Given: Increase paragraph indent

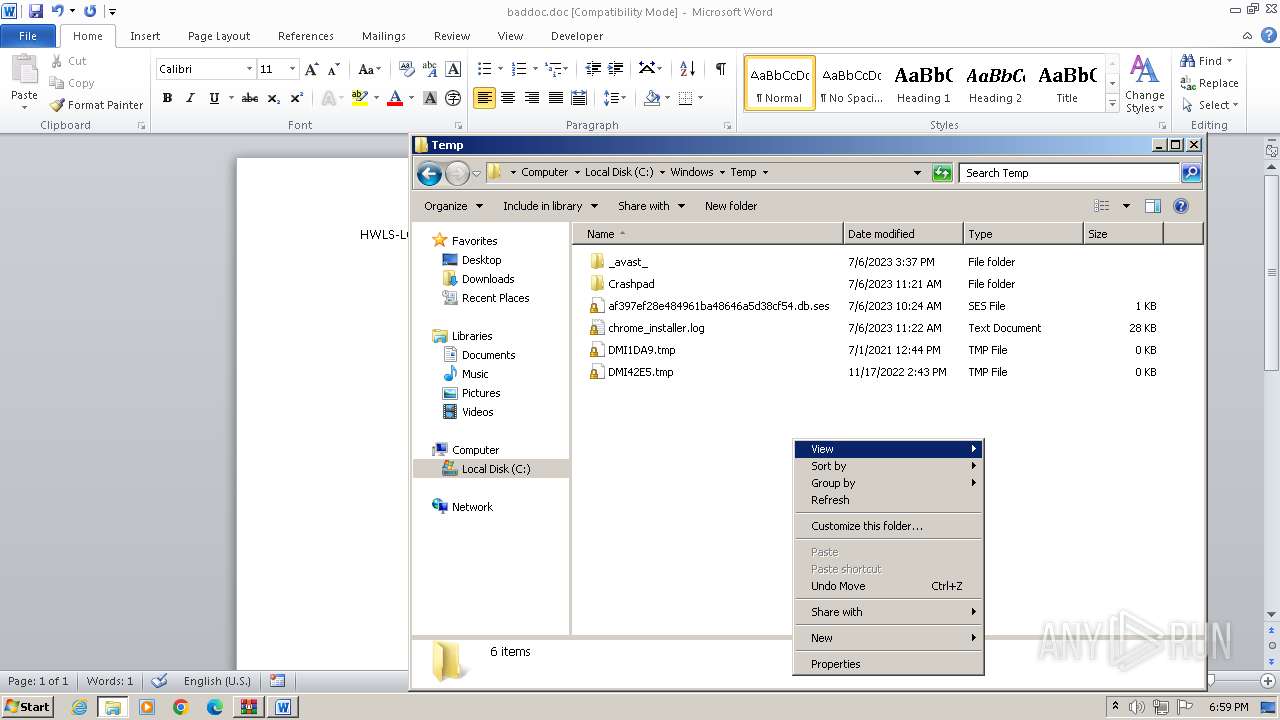Looking at the screenshot, I should tap(617, 69).
